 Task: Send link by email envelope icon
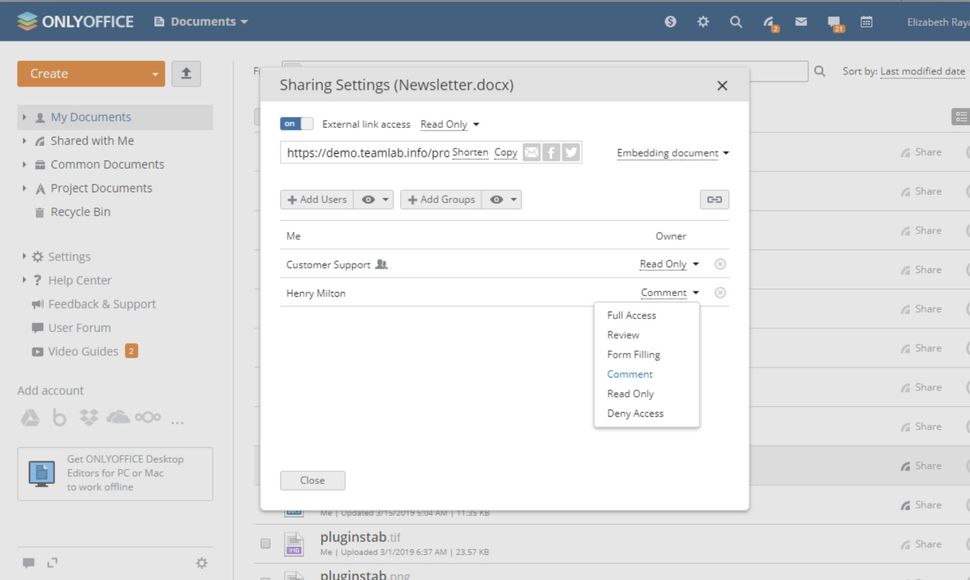[x=532, y=152]
